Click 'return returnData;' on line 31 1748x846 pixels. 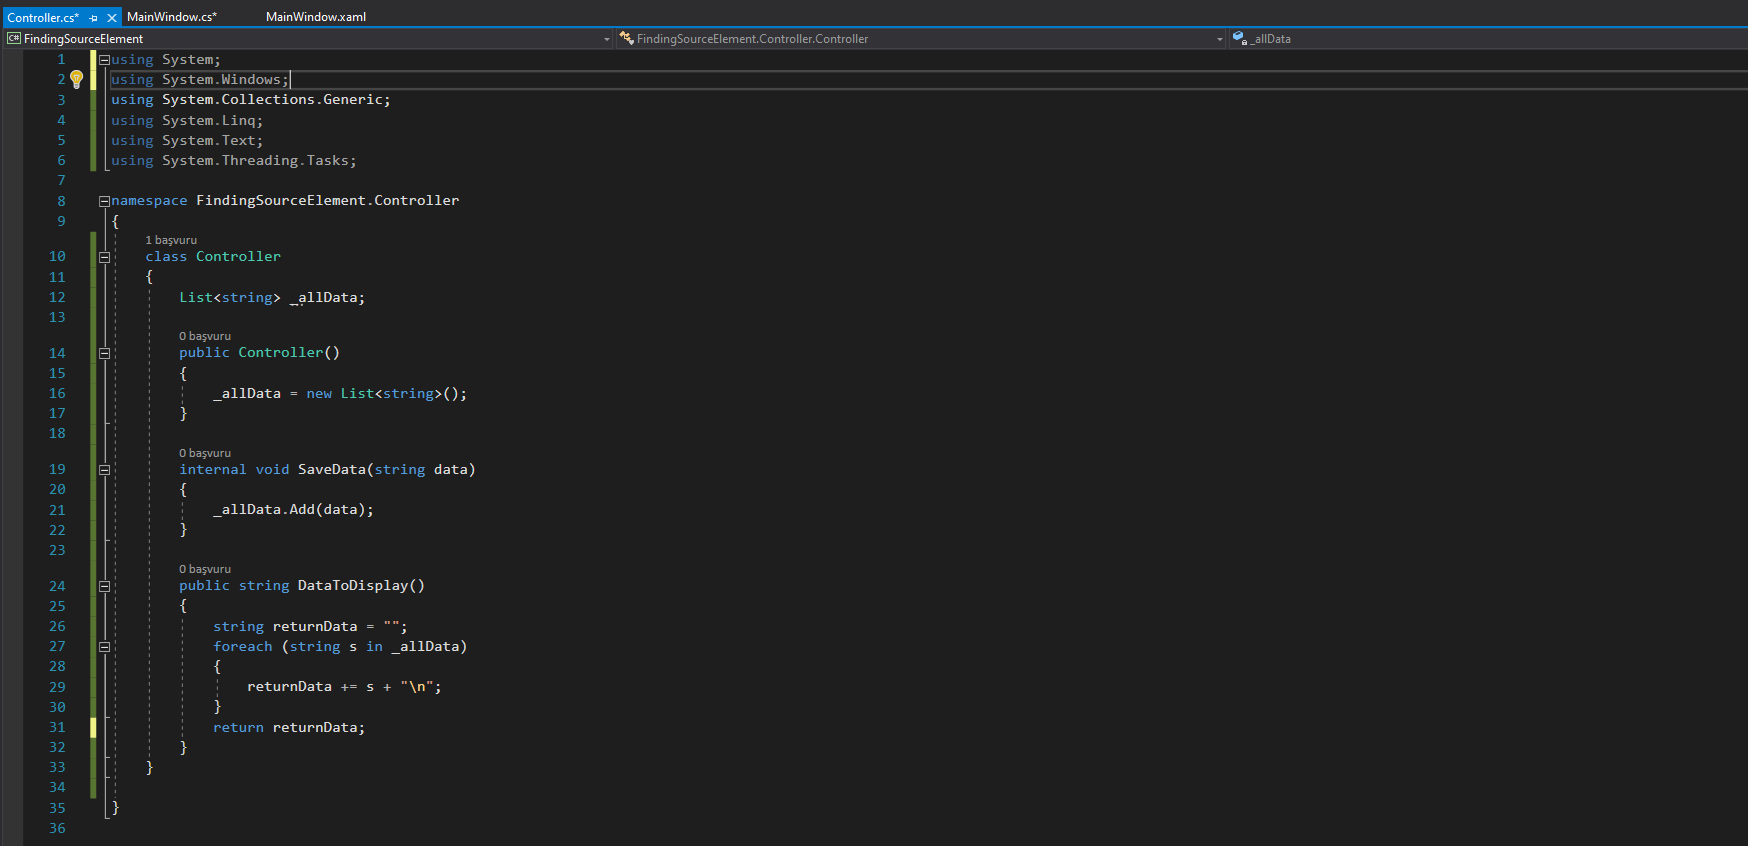click(289, 728)
